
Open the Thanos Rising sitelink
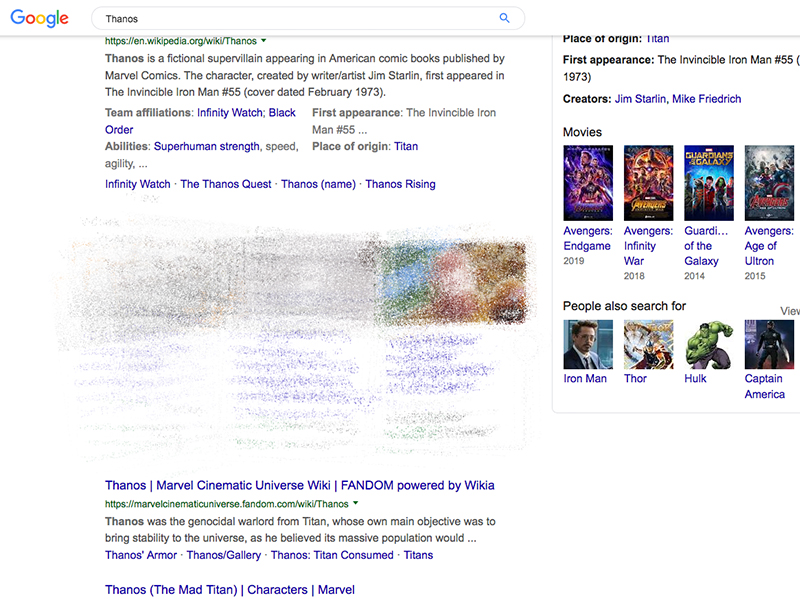point(400,184)
